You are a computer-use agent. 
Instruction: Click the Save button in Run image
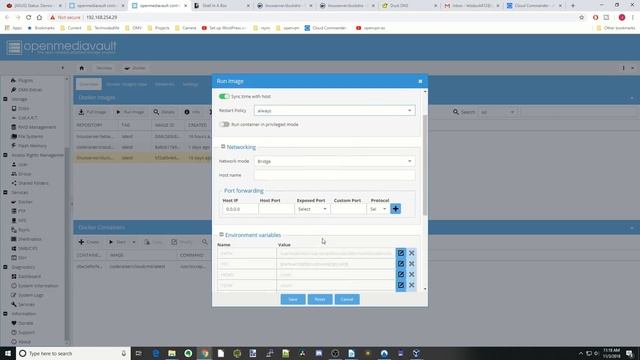(x=293, y=299)
